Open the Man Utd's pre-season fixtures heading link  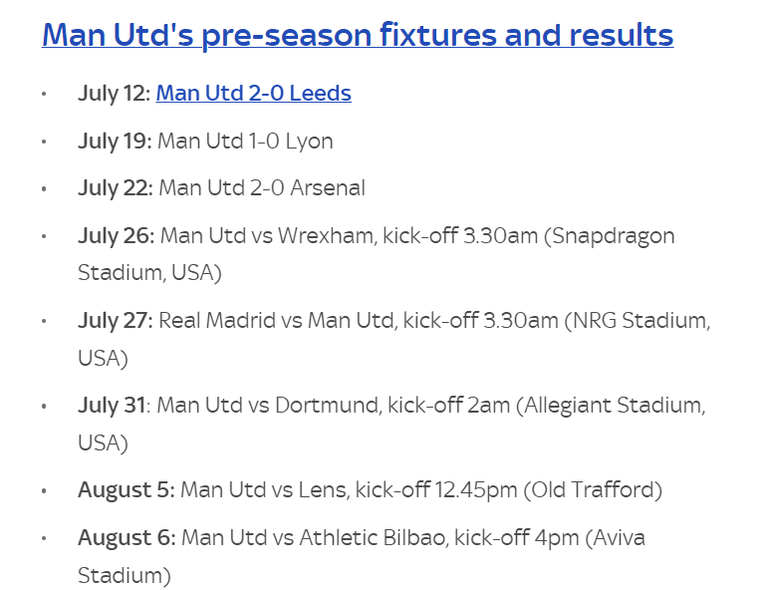[357, 35]
